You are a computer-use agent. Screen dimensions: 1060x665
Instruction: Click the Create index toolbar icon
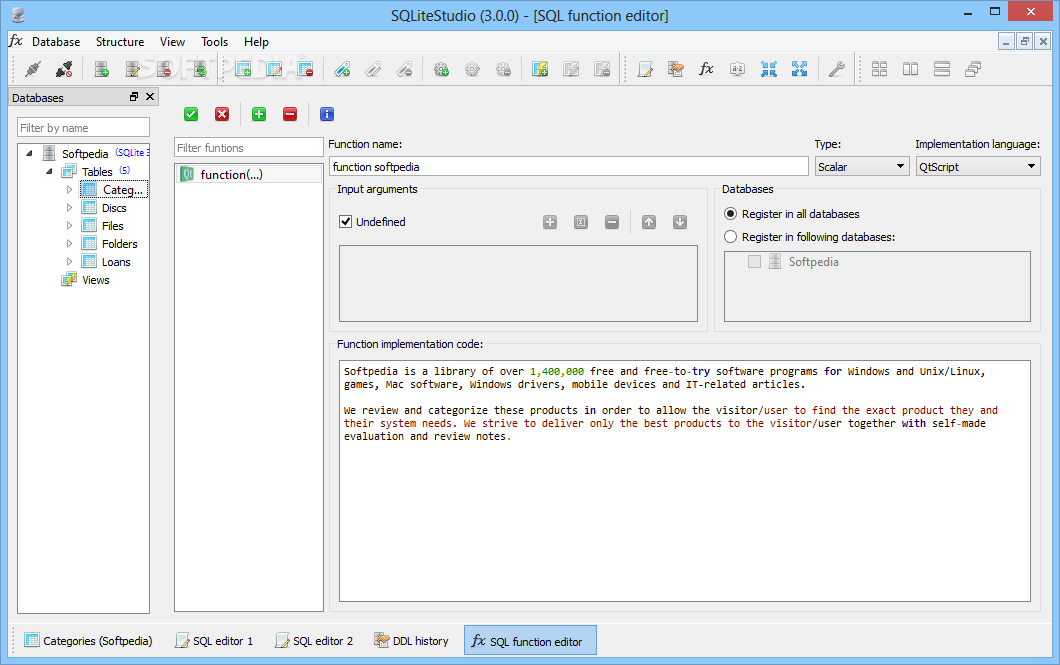[x=342, y=69]
